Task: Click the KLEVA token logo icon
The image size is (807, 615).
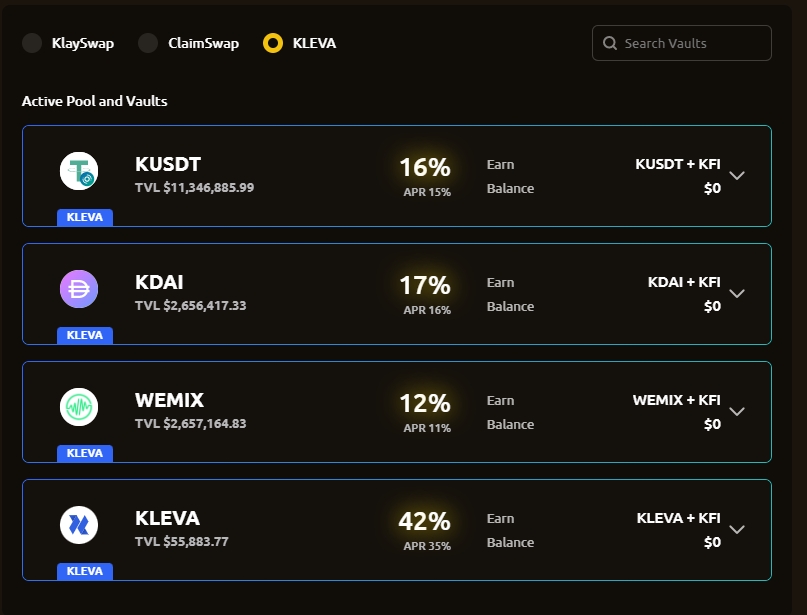Action: pos(79,525)
